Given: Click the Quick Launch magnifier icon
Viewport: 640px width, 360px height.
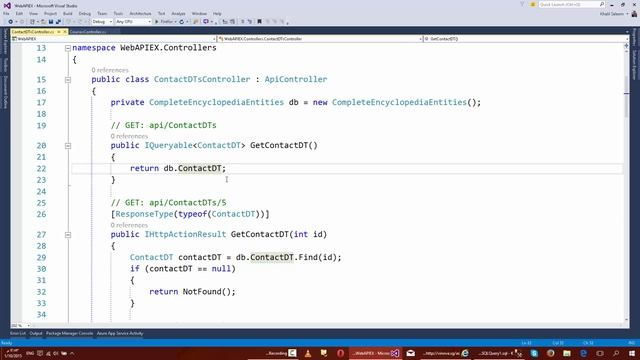Looking at the screenshot, I should pos(602,4).
